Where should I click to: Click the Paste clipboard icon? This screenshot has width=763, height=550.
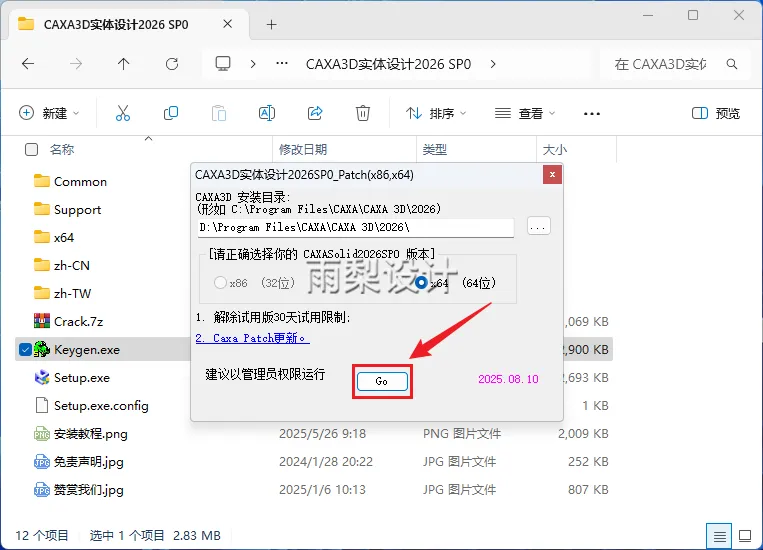[x=218, y=113]
